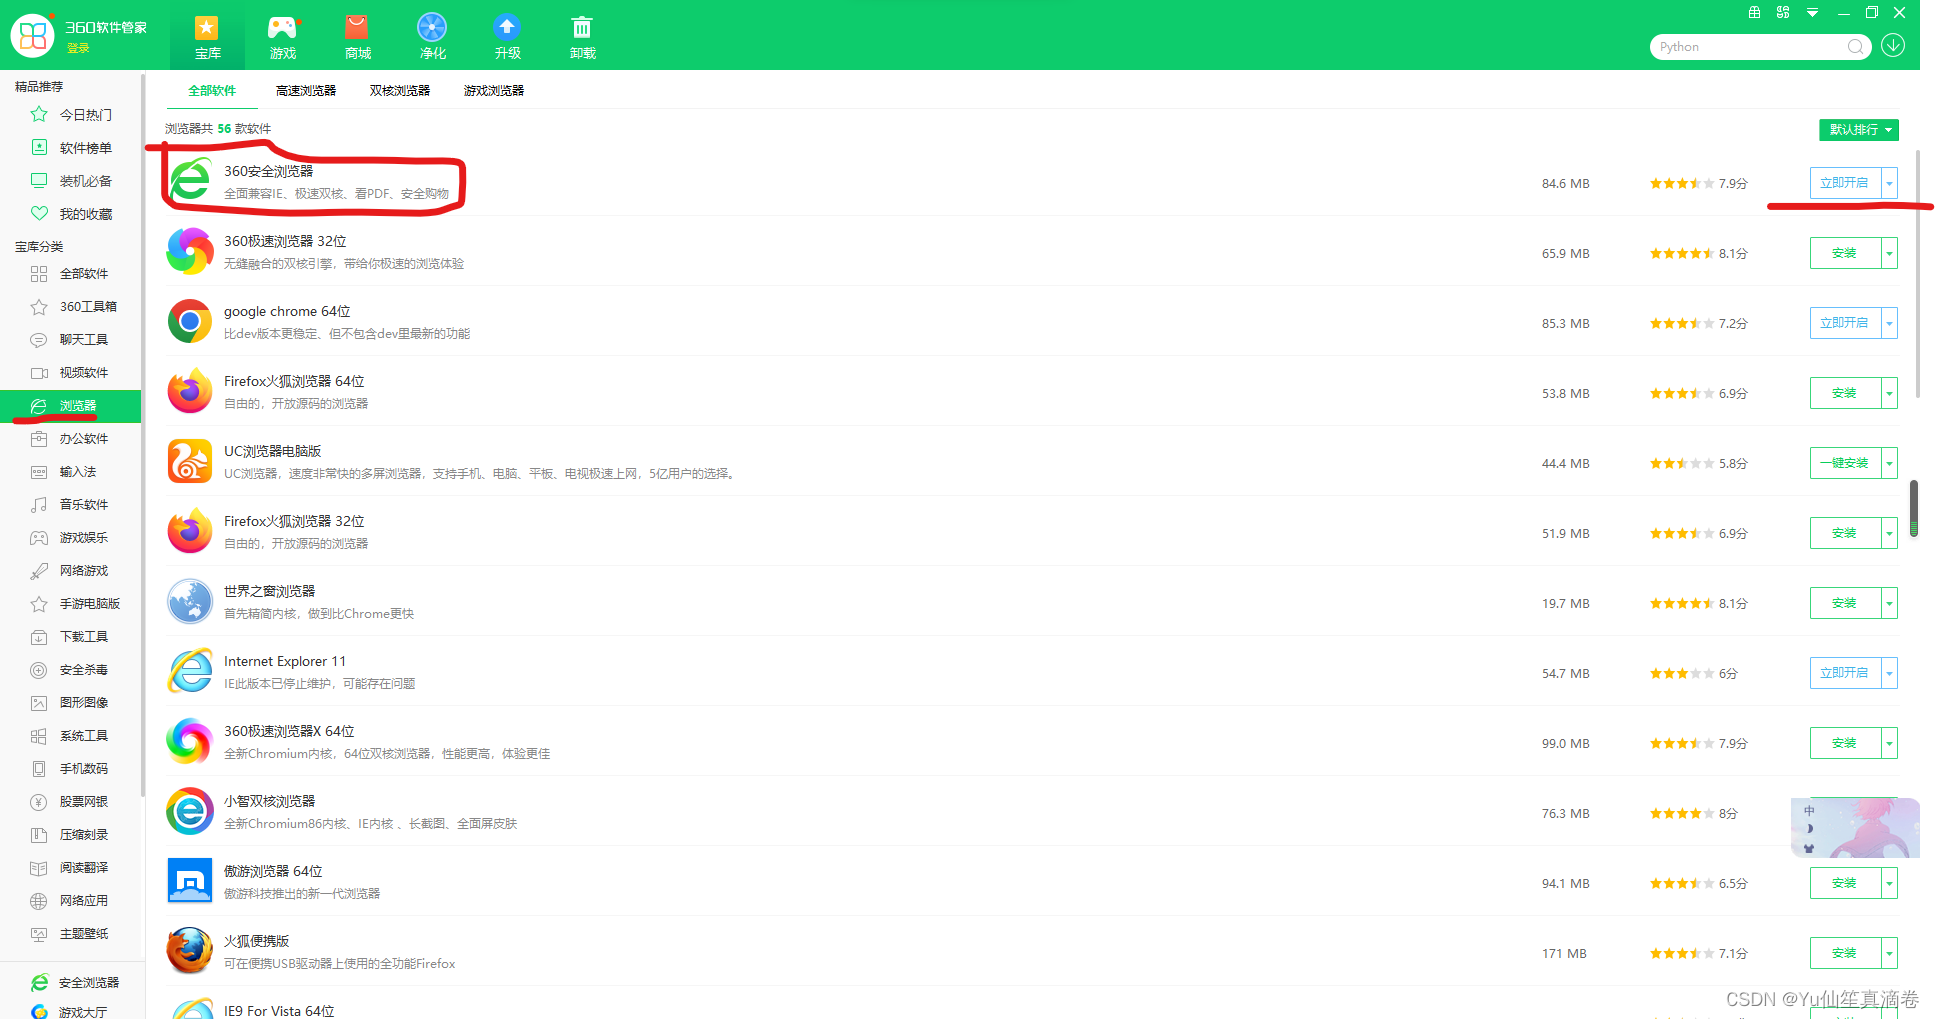Open the 净化 purify icon
1935x1019 pixels.
432,28
